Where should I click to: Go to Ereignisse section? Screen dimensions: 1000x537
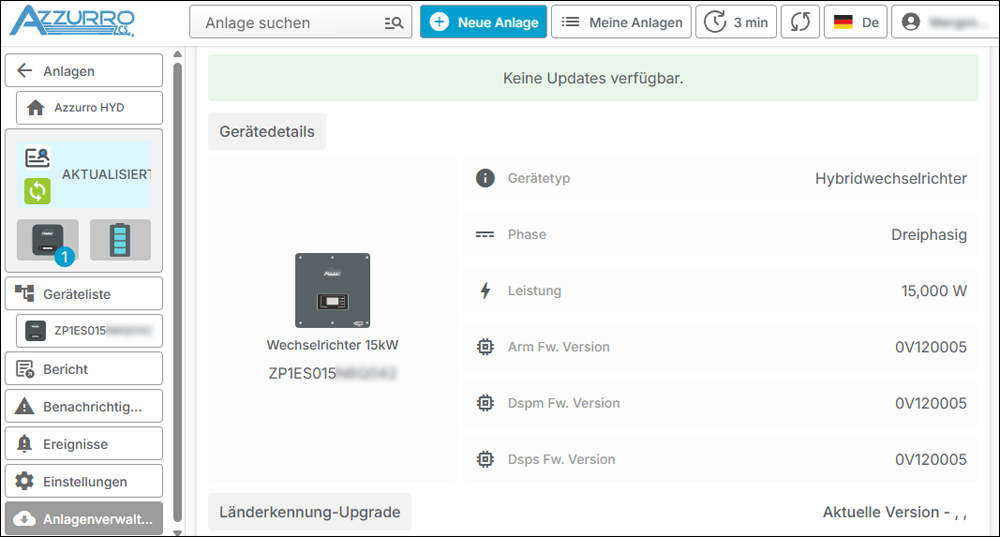pos(84,444)
